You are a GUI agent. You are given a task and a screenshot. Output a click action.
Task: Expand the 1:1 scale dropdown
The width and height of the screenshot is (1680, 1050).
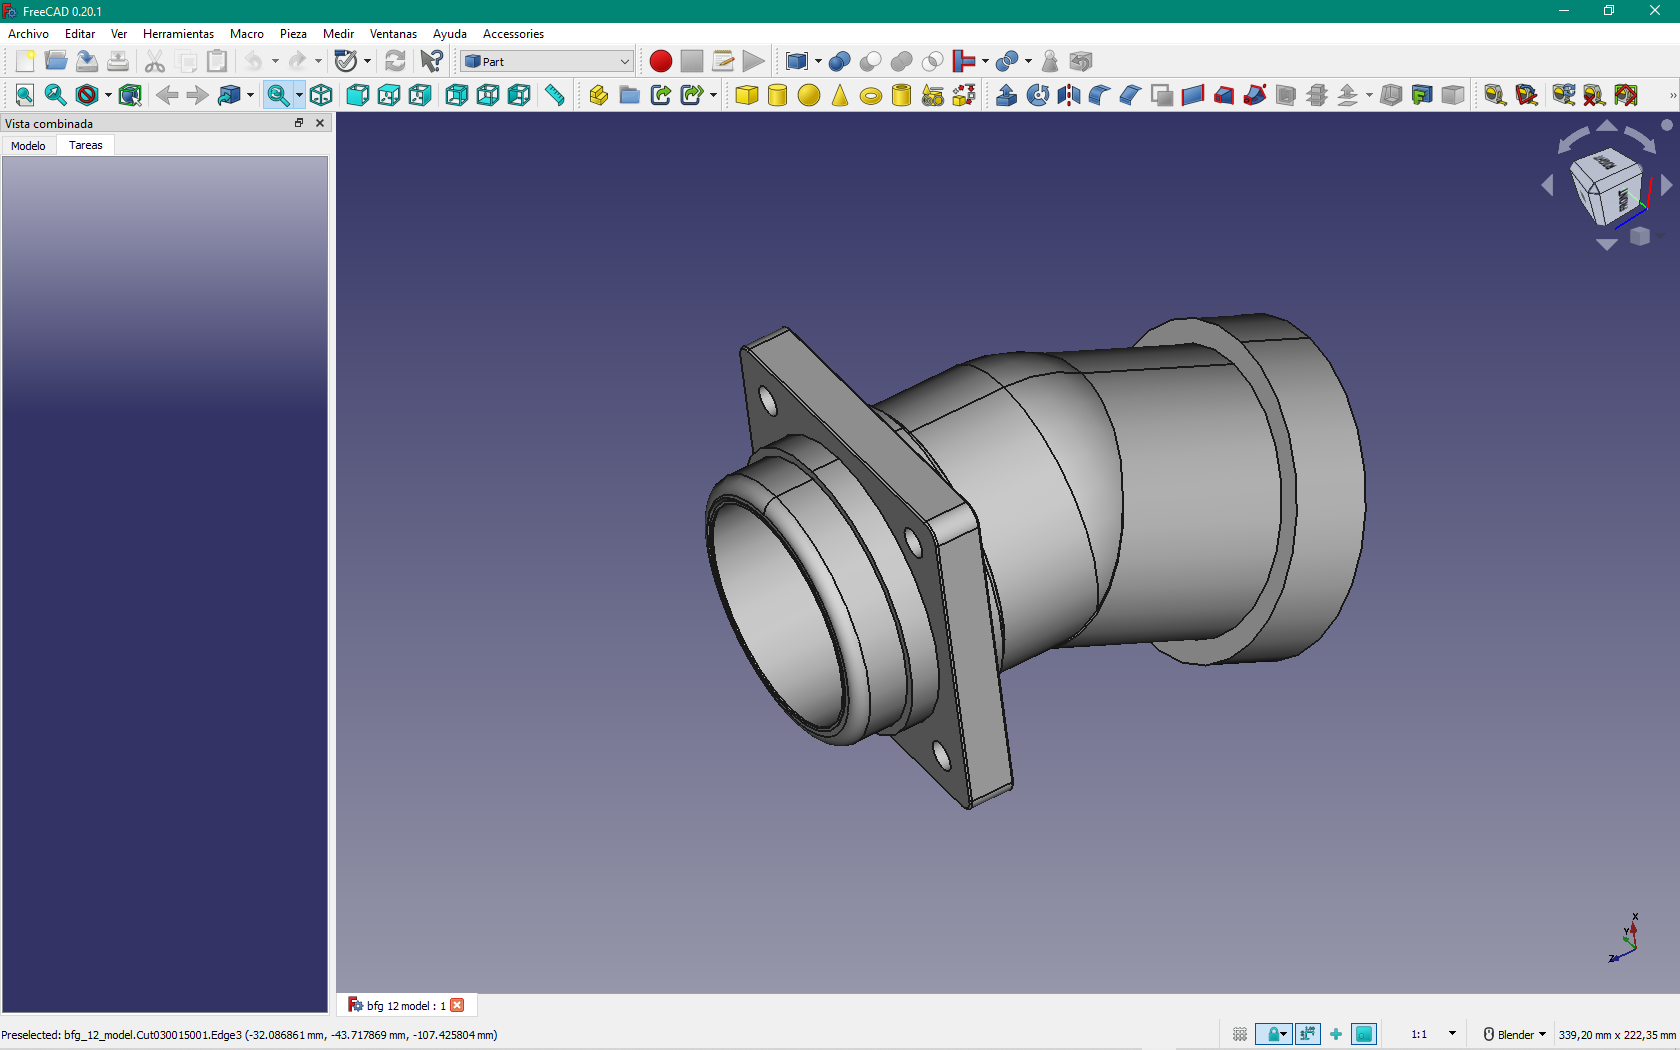point(1452,1034)
